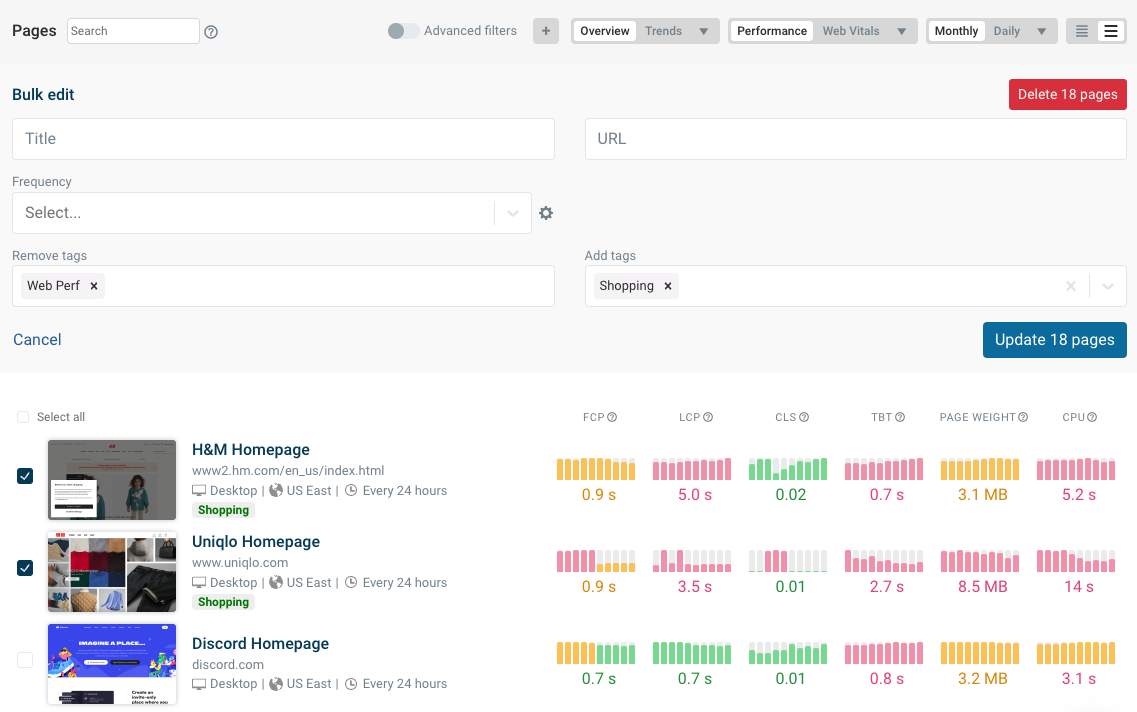The height and width of the screenshot is (712, 1137).
Task: Open the Frequency settings gear icon
Action: coord(546,213)
